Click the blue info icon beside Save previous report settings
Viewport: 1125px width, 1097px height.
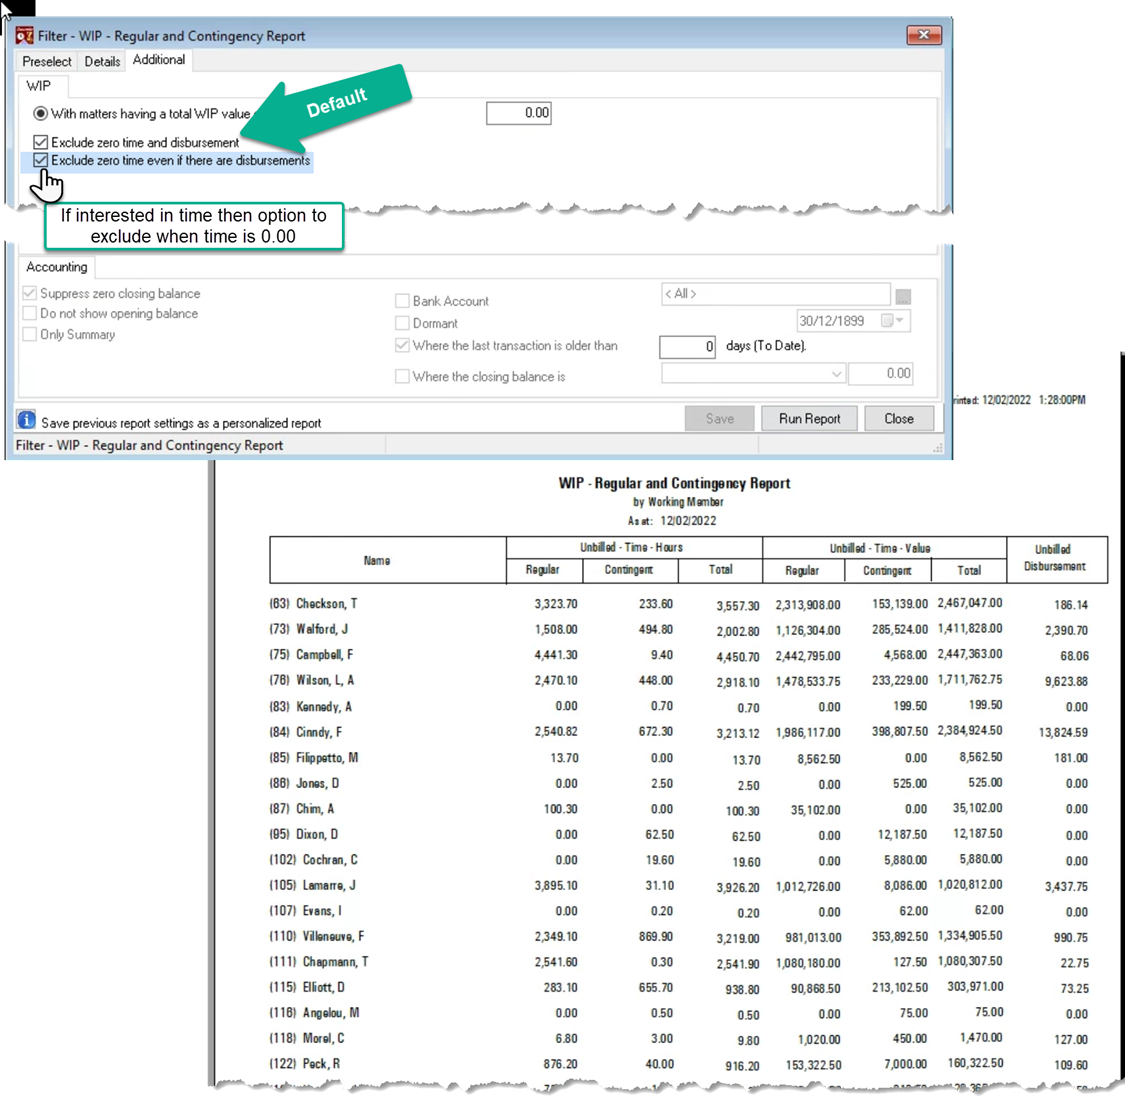click(27, 420)
